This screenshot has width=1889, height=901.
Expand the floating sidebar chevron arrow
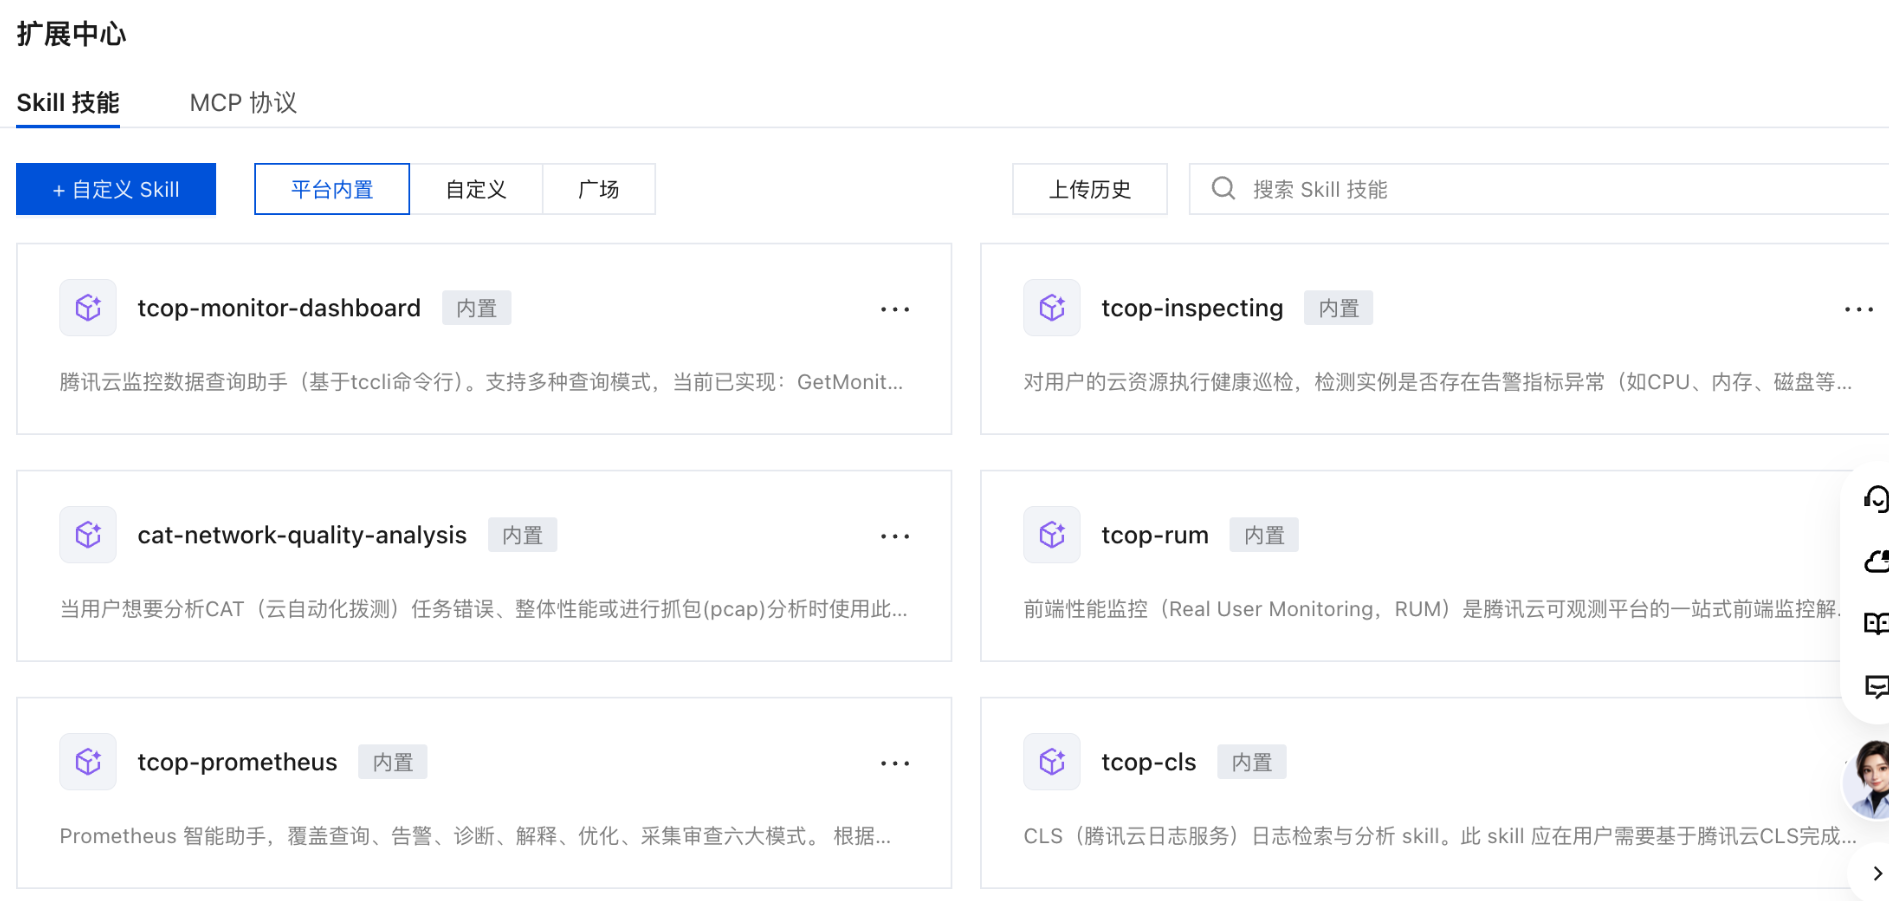[x=1877, y=874]
